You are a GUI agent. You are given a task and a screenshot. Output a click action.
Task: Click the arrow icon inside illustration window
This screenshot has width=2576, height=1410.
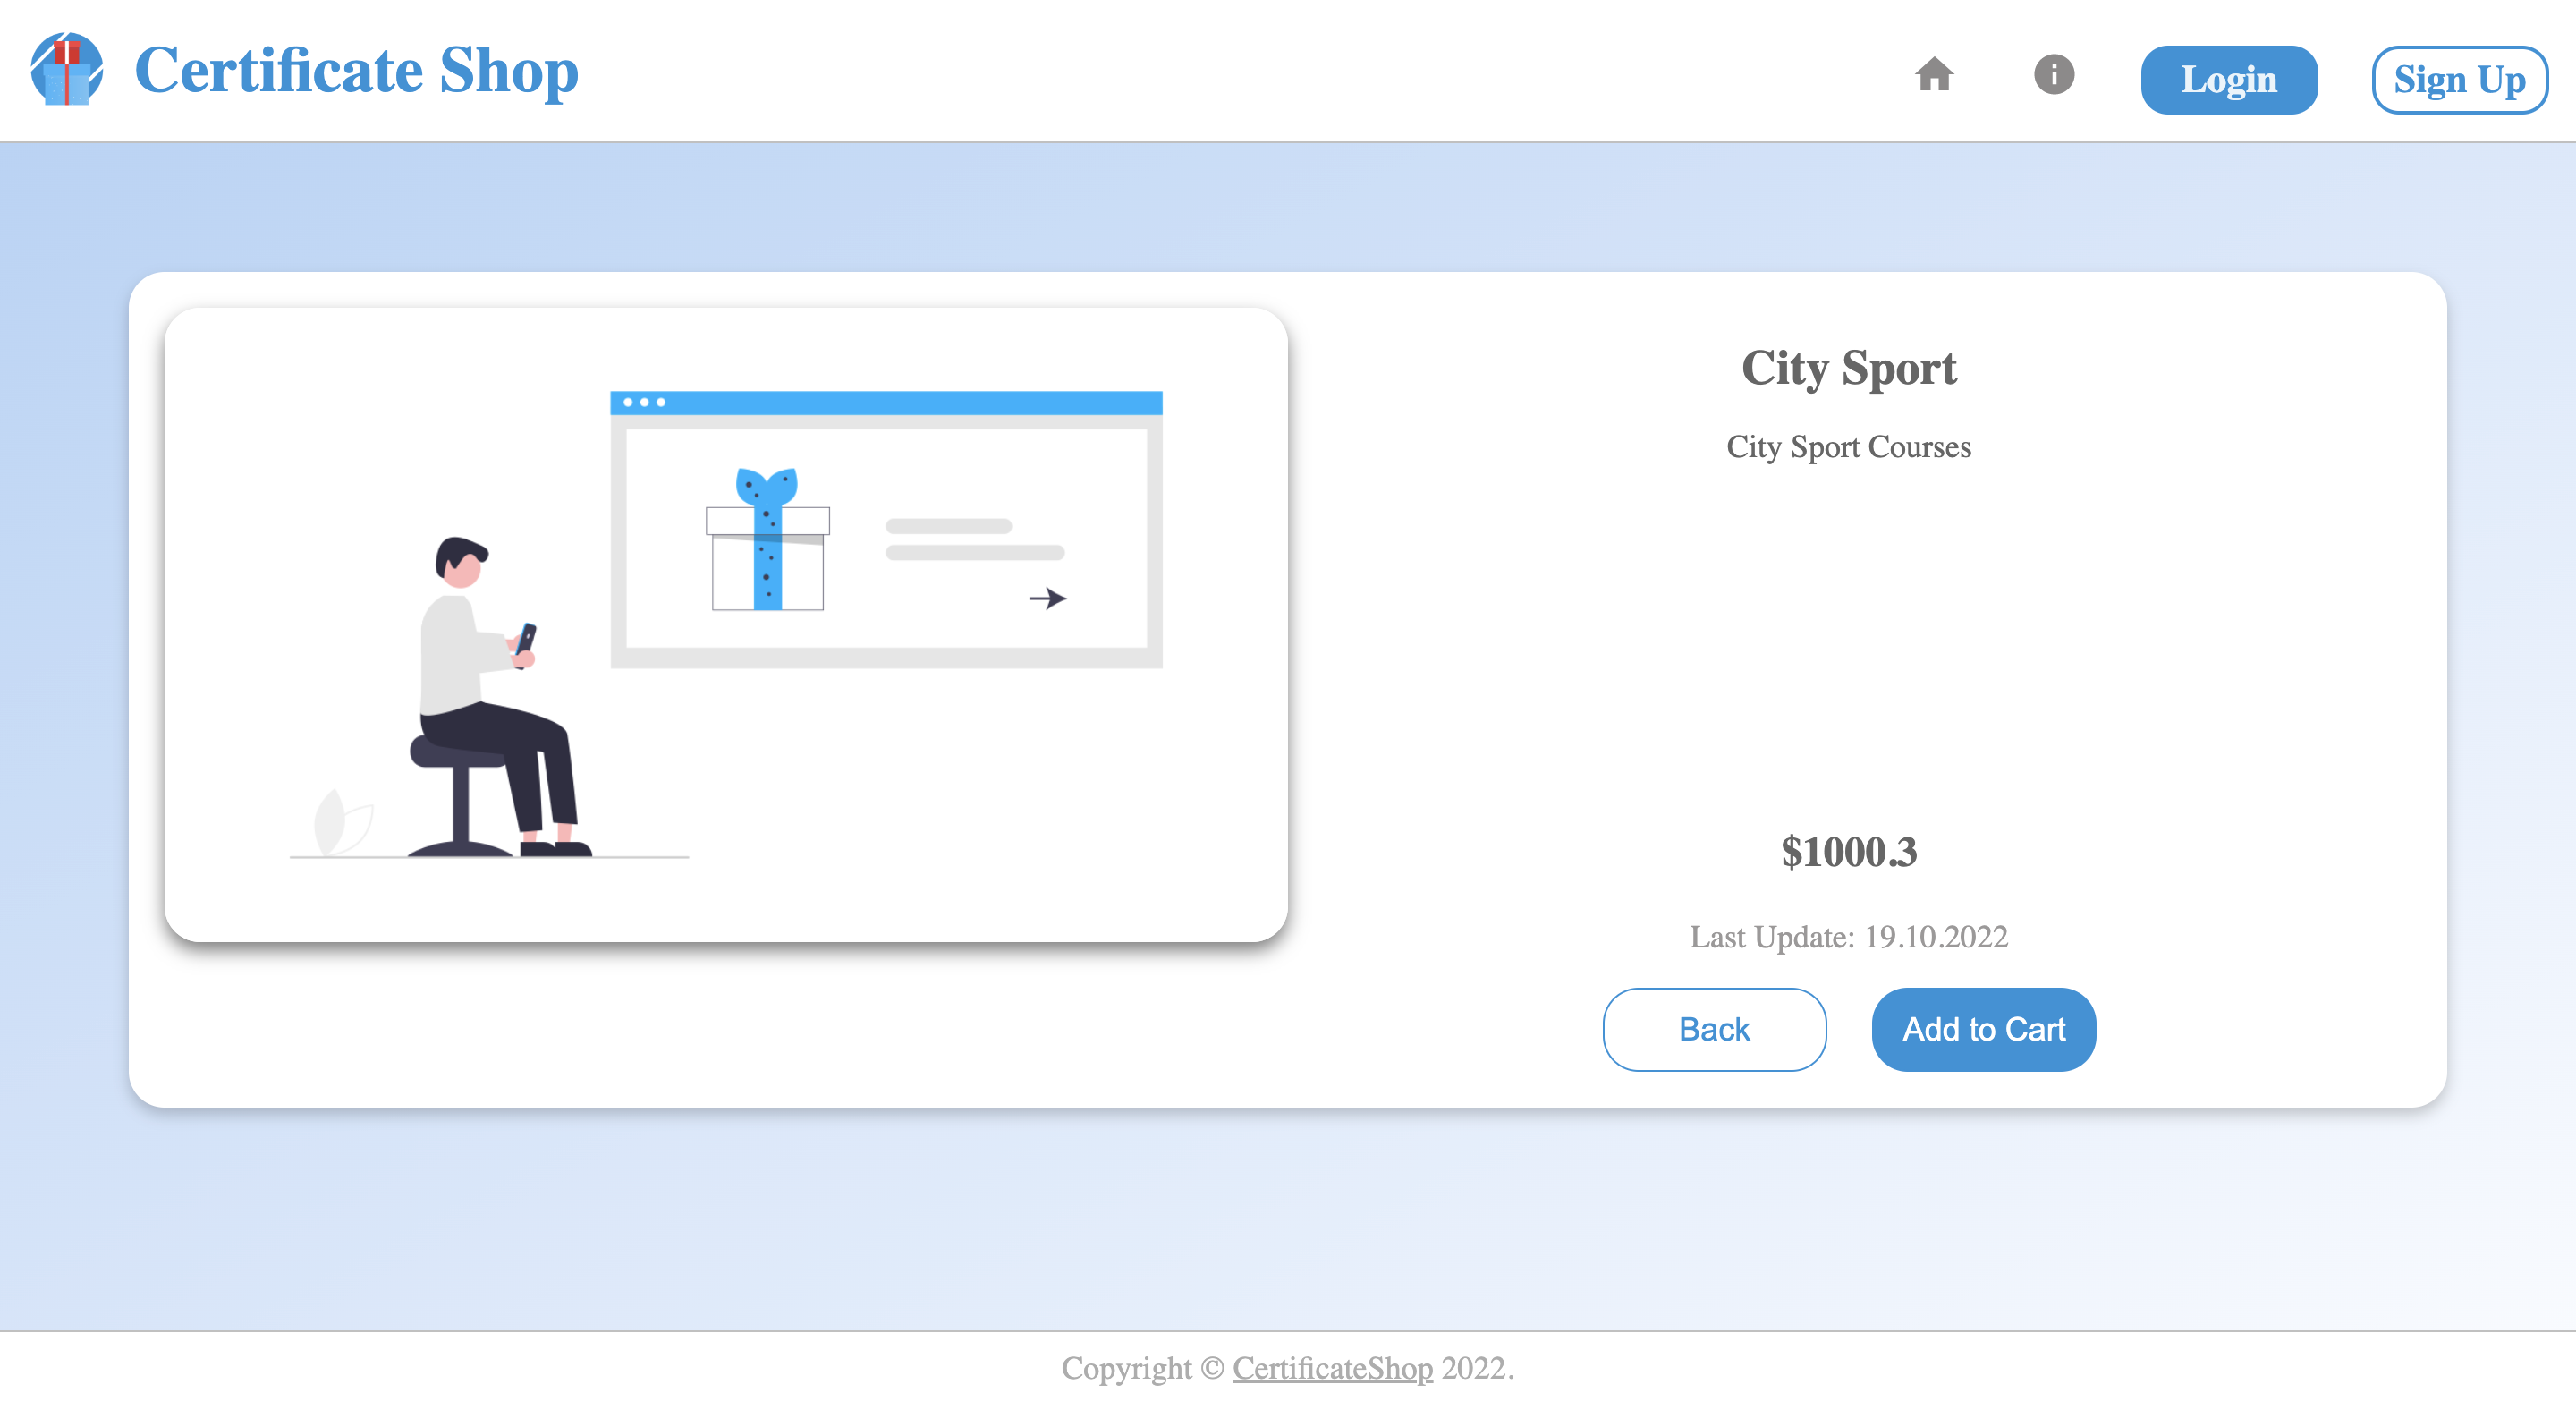tap(1047, 598)
